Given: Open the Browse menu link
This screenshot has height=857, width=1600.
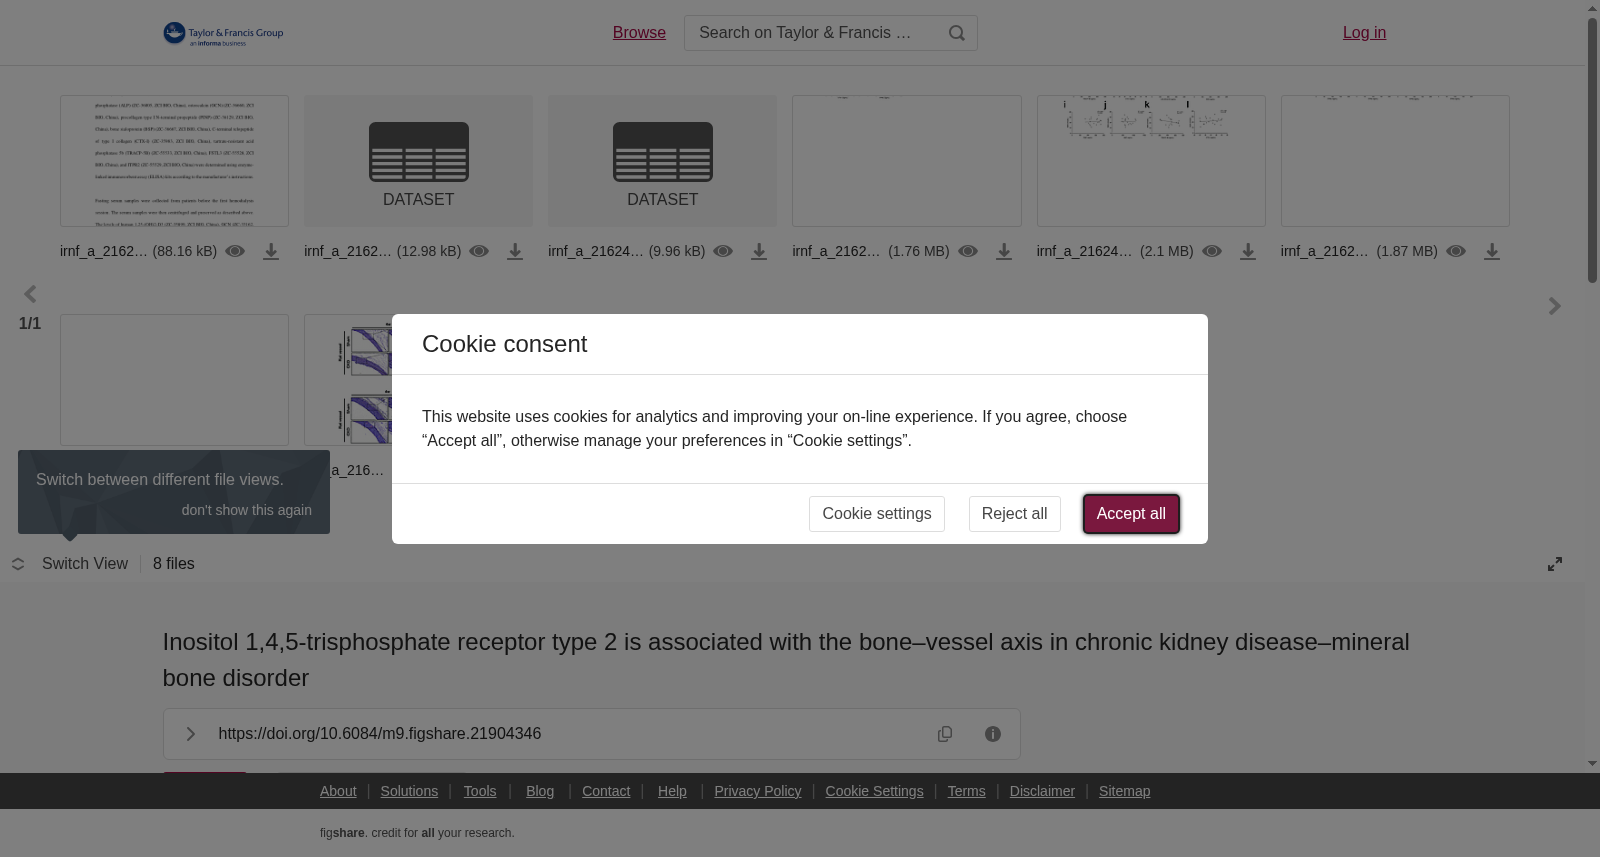Looking at the screenshot, I should 639,33.
